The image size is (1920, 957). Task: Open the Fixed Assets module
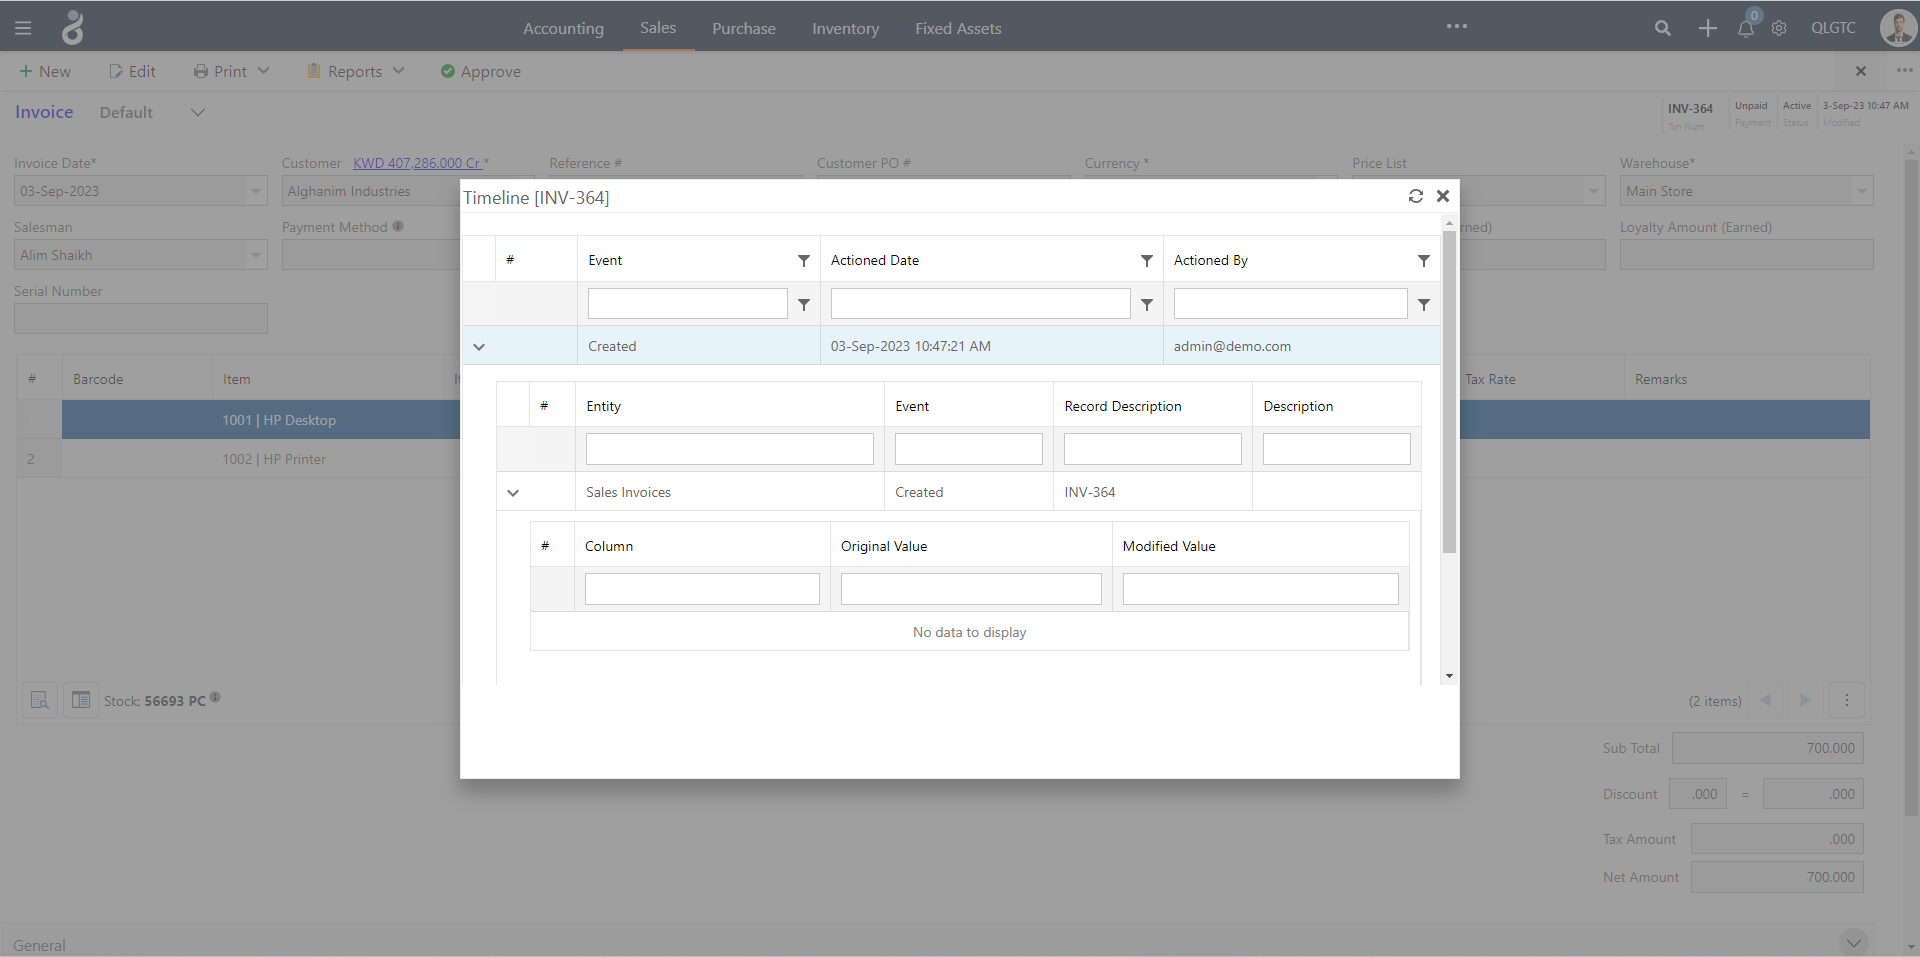pyautogui.click(x=957, y=28)
